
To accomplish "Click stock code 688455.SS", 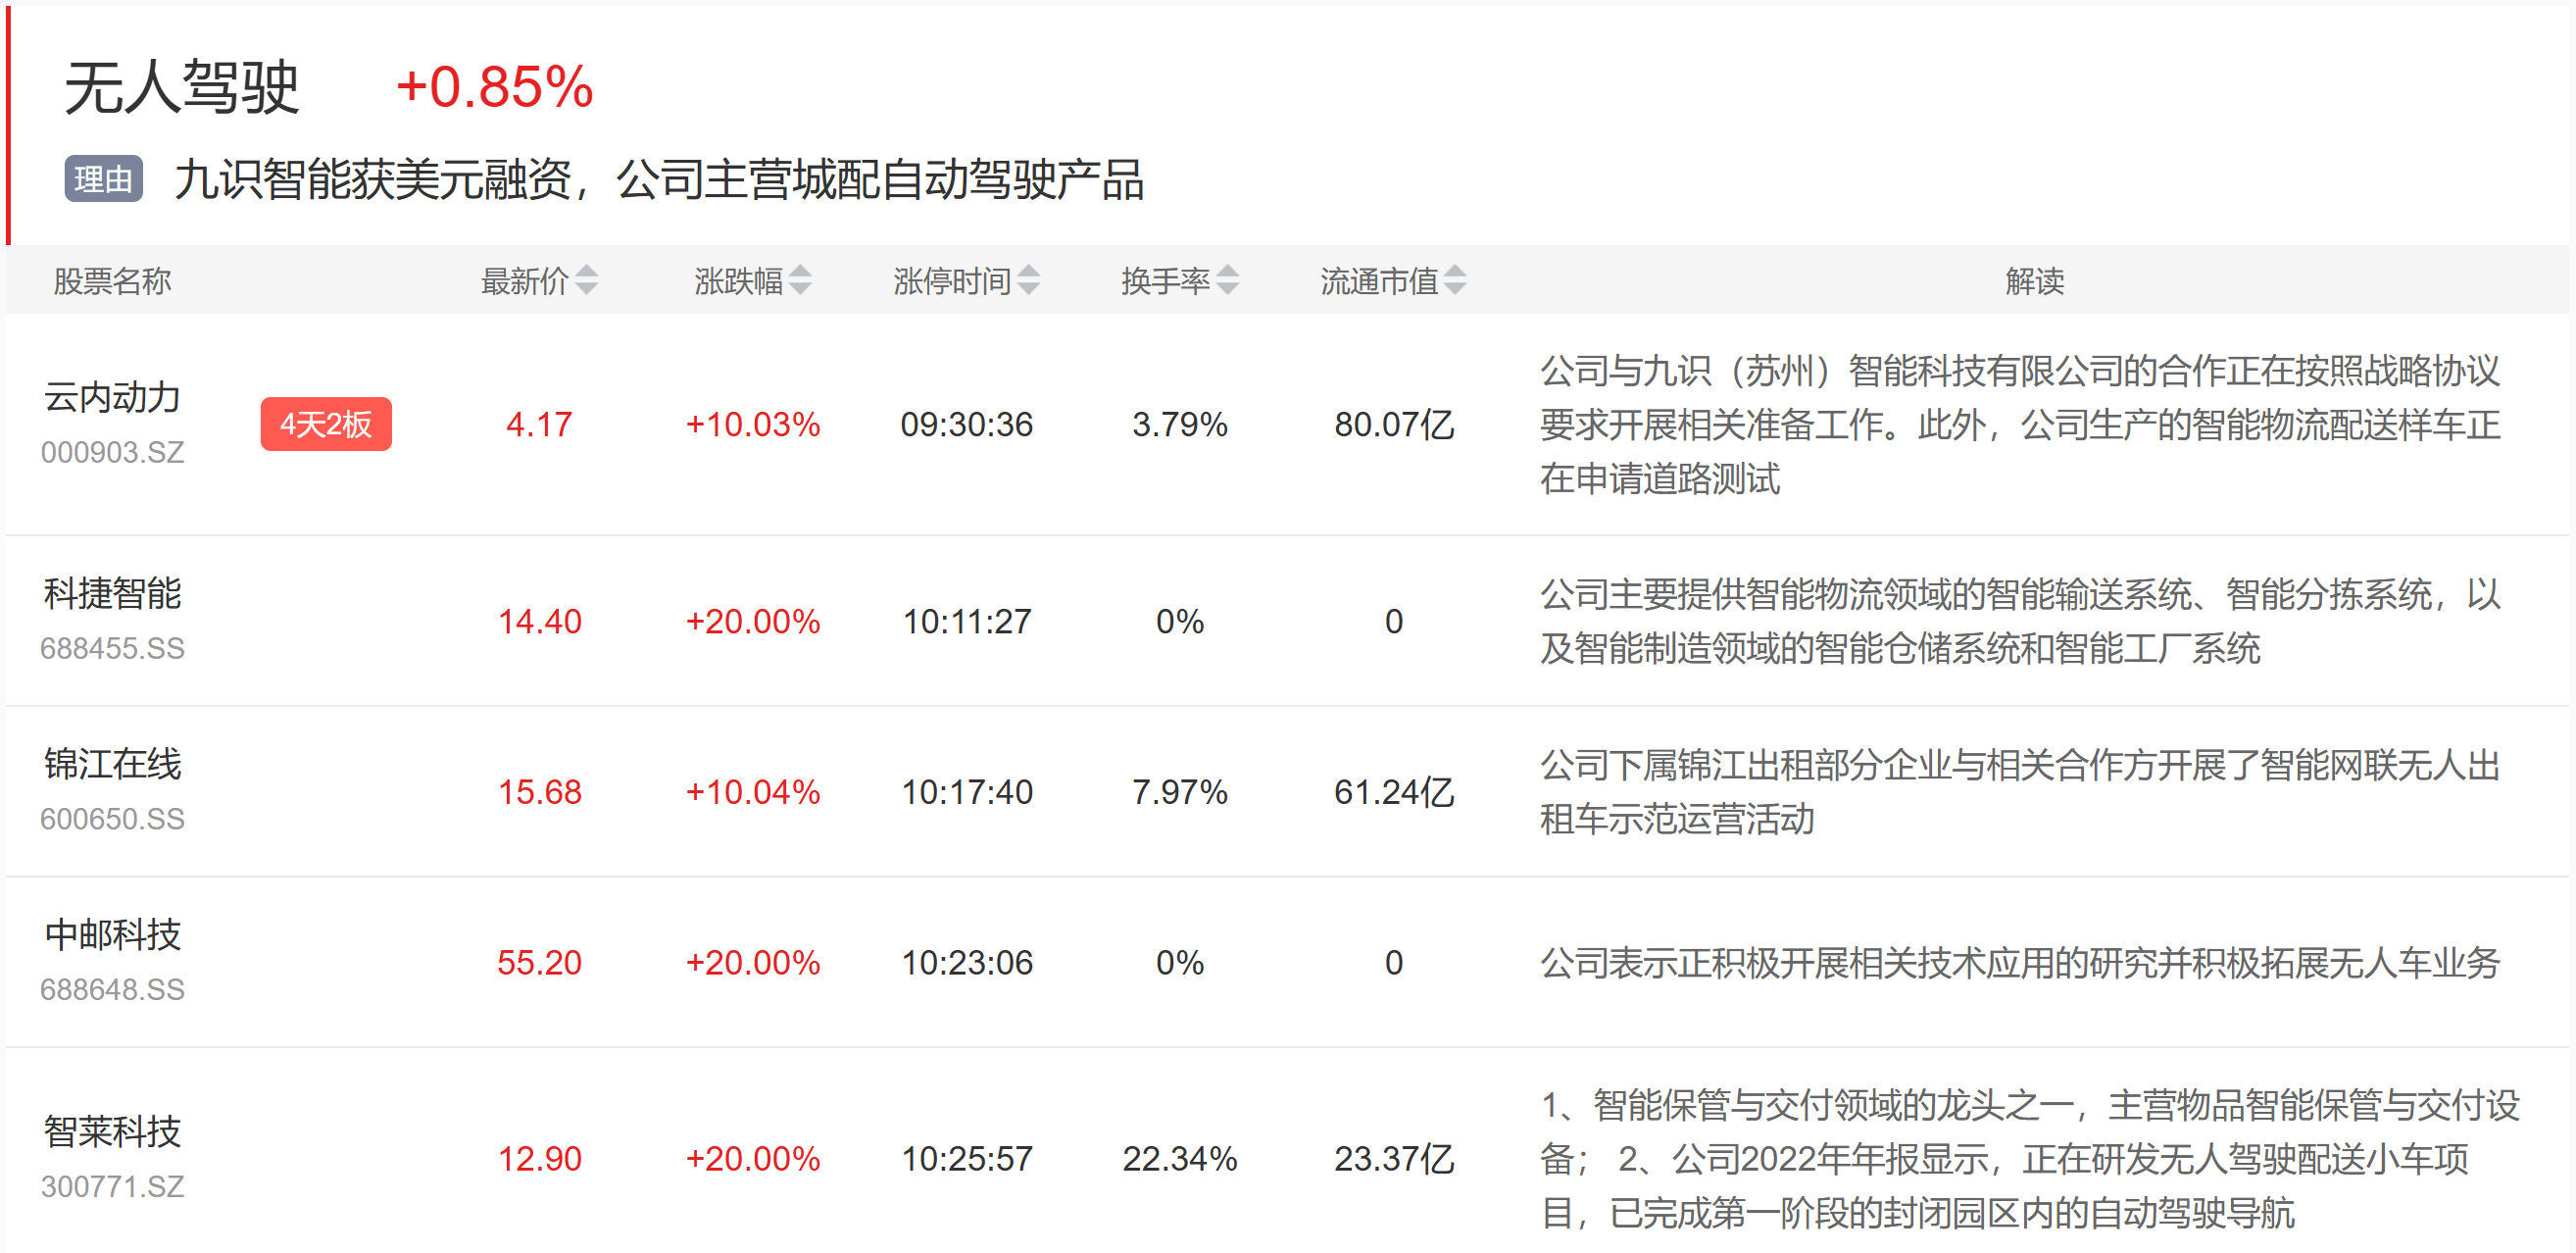I will [x=112, y=648].
